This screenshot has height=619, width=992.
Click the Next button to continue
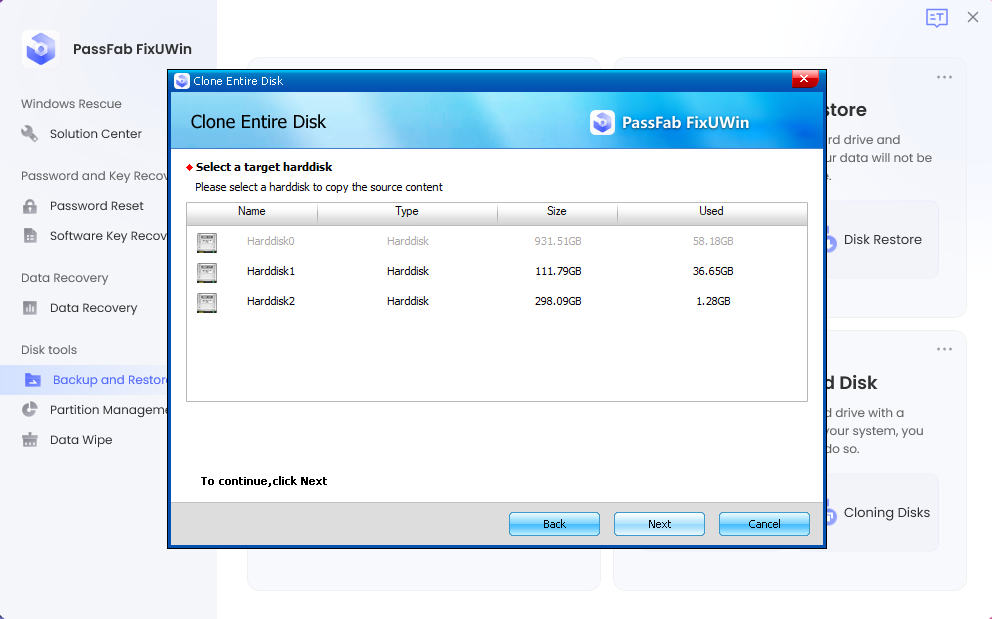click(x=659, y=523)
